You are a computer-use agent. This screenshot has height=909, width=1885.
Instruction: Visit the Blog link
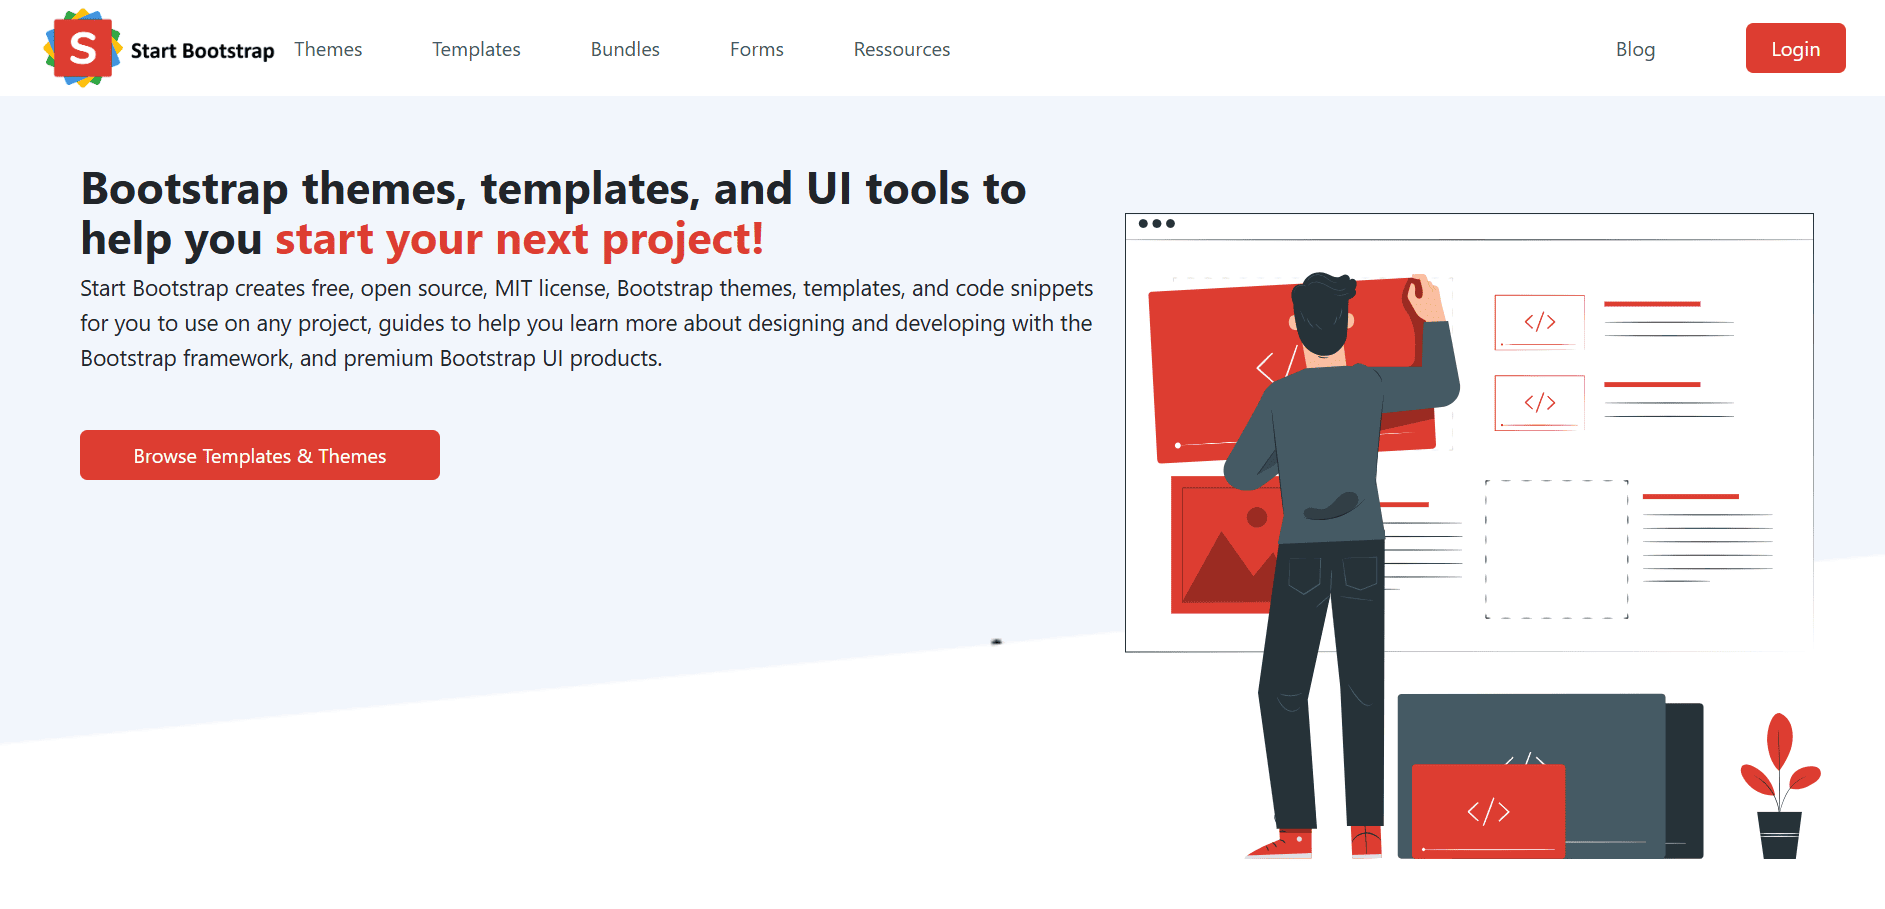point(1635,49)
